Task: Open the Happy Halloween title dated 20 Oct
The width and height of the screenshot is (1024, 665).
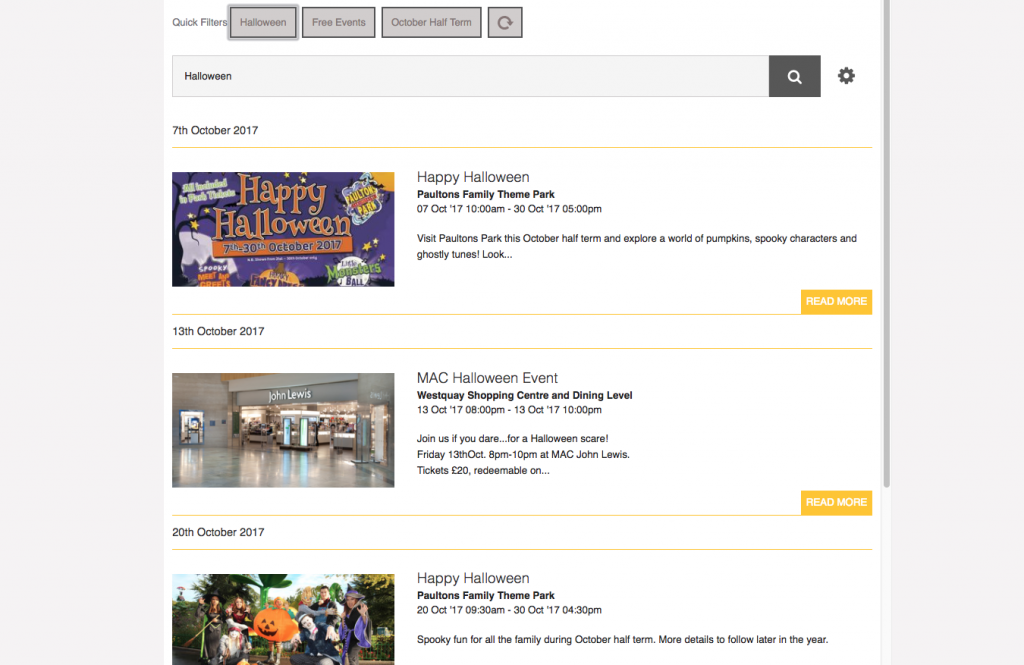Action: pyautogui.click(x=473, y=578)
